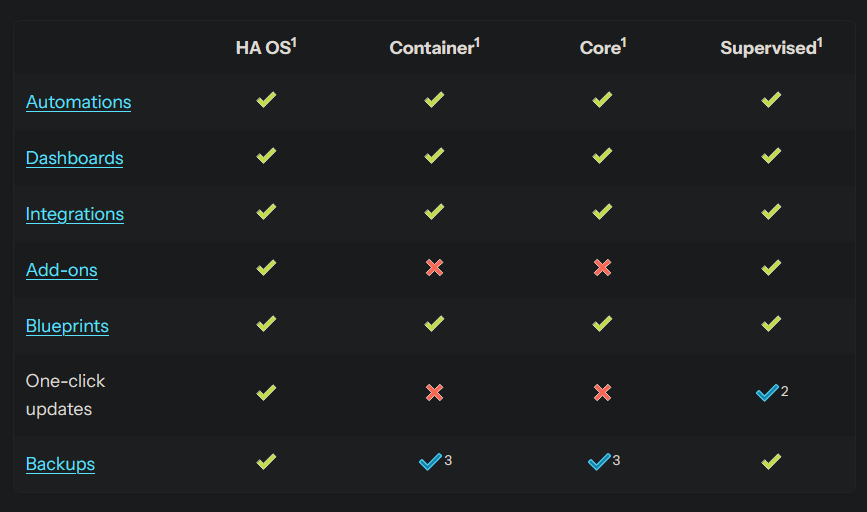Open the Blueprints link
The width and height of the screenshot is (867, 512).
click(x=67, y=326)
